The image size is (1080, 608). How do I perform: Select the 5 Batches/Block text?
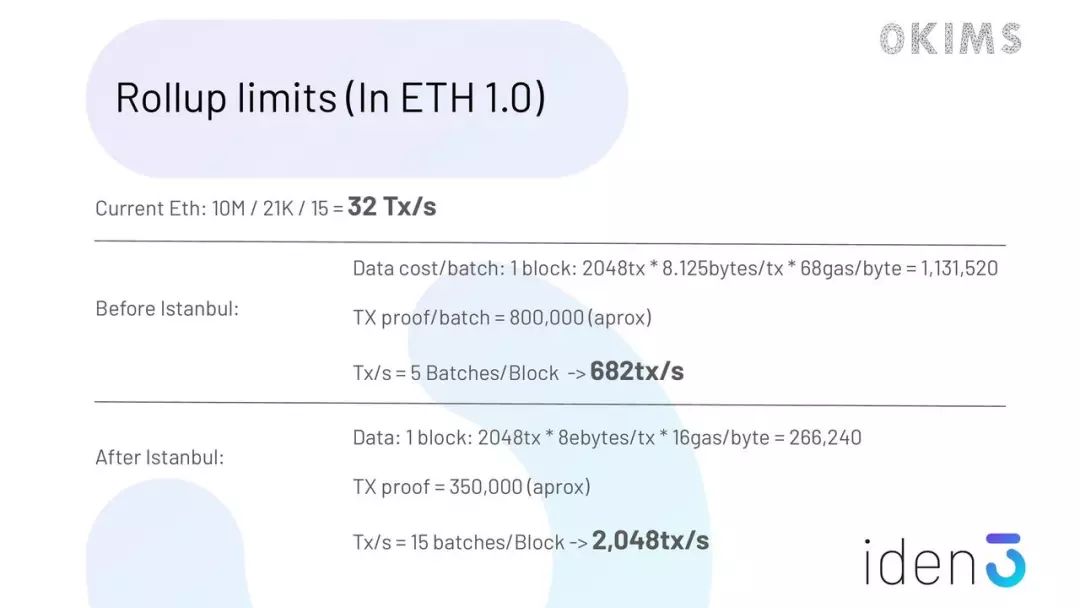(x=484, y=373)
